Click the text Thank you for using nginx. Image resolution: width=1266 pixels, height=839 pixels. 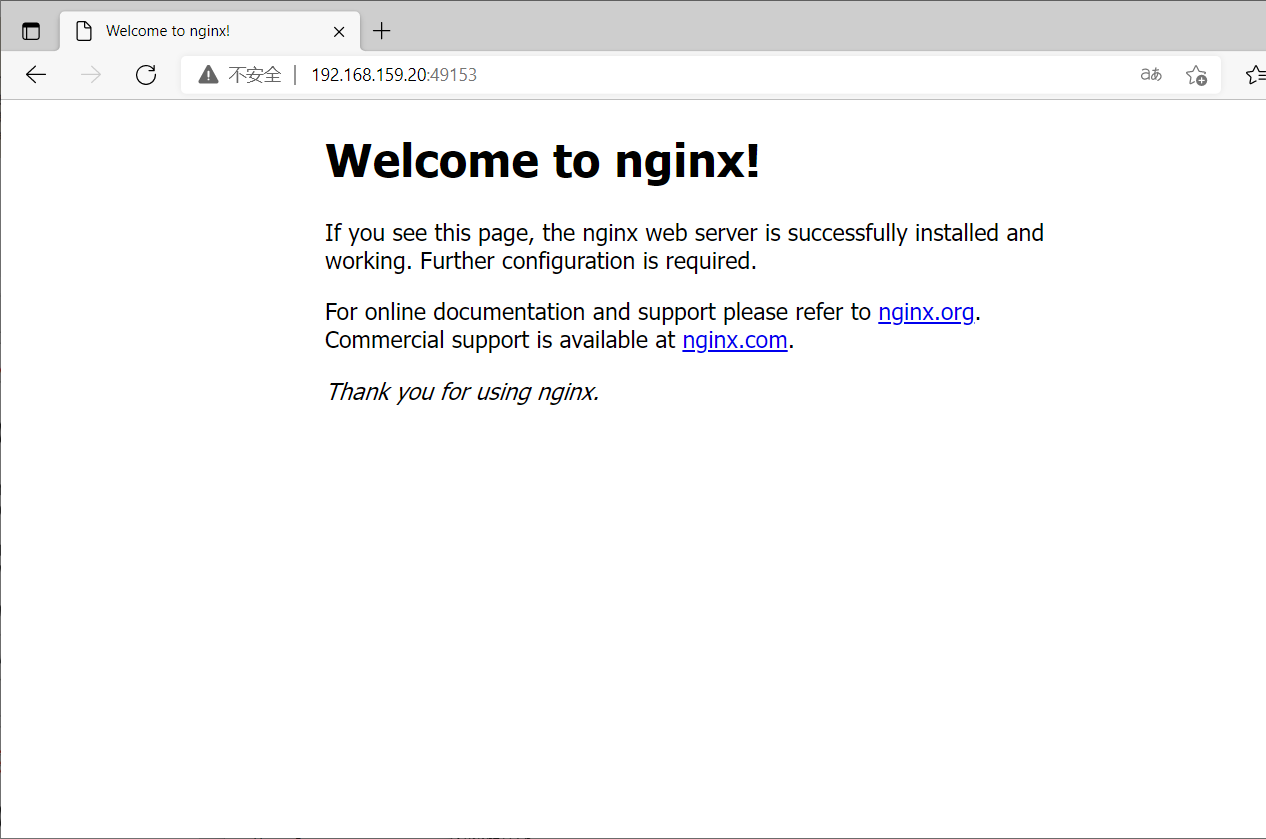(462, 391)
